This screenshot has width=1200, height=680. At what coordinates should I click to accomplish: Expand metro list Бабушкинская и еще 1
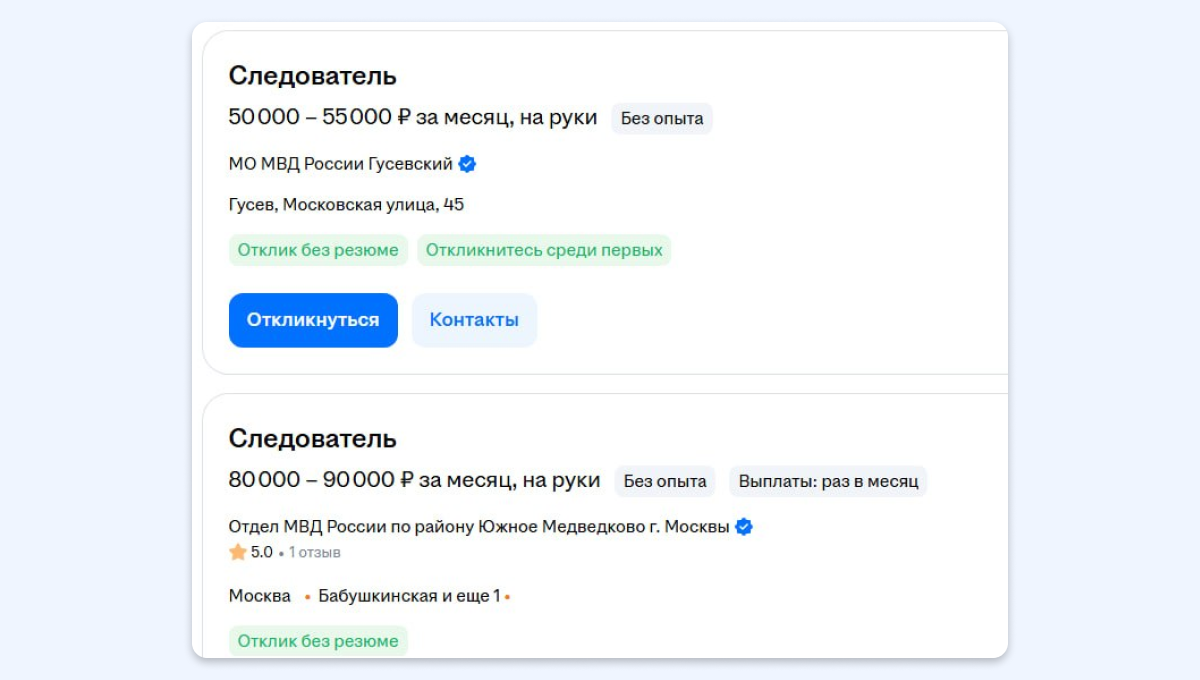click(409, 596)
